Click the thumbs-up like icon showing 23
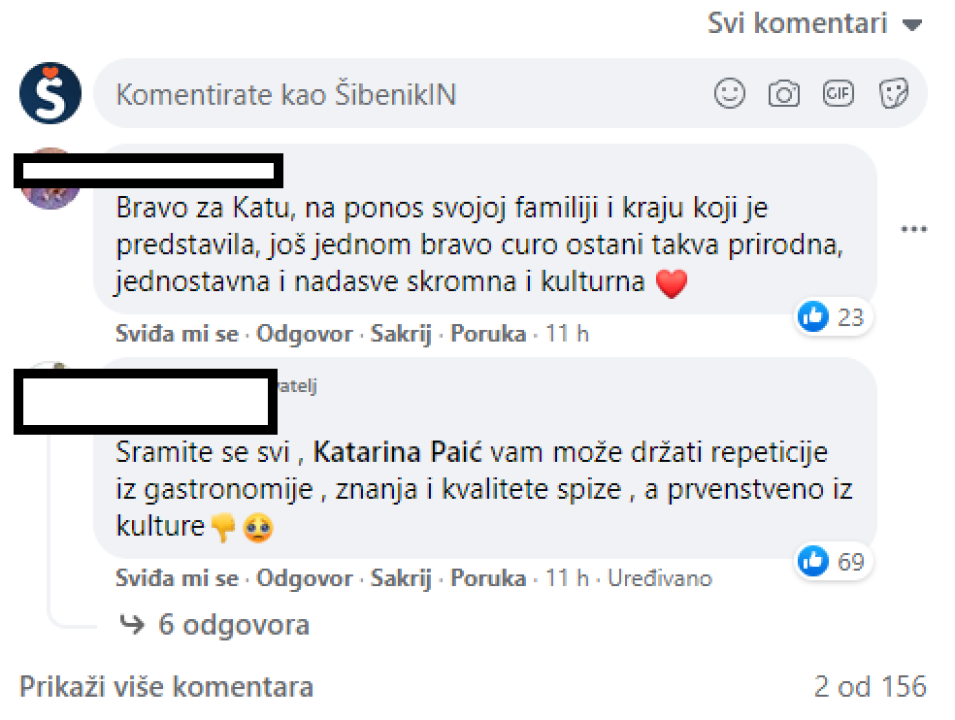955x720 pixels. [x=814, y=316]
